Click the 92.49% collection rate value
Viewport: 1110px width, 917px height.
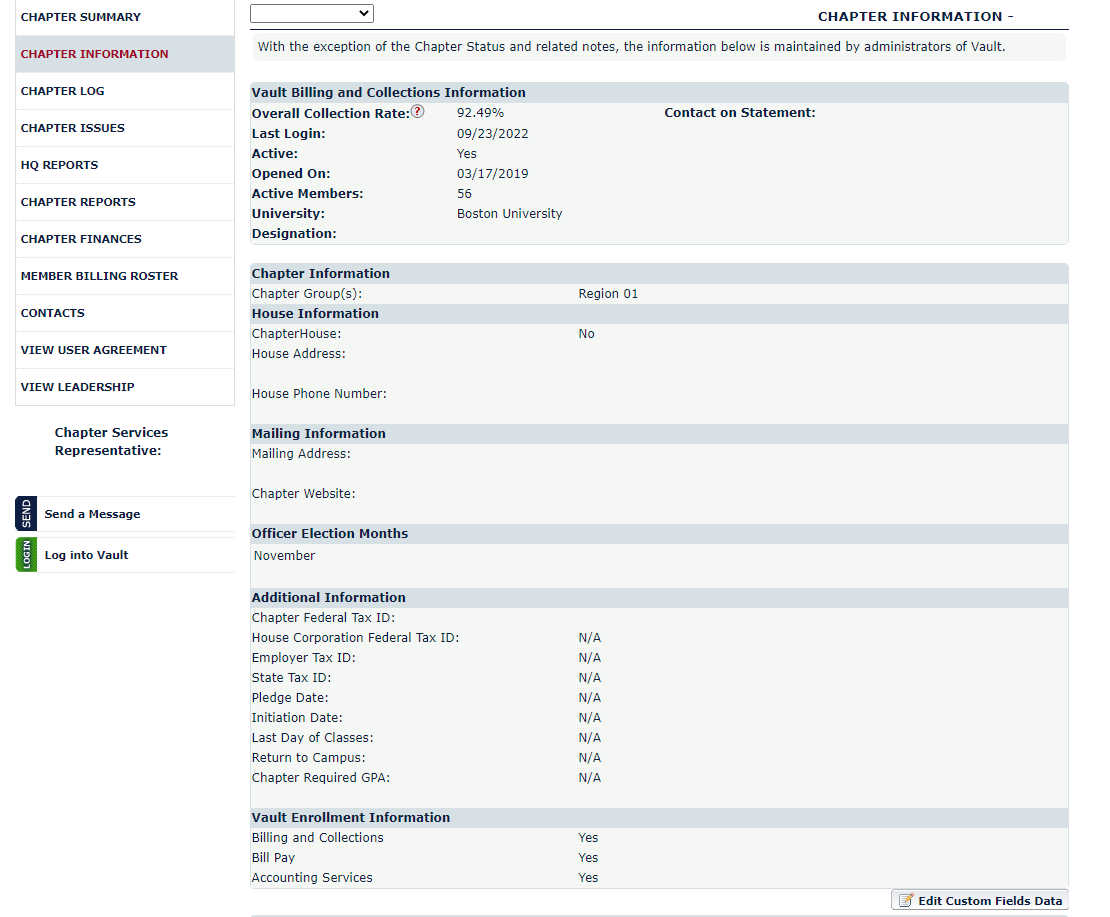click(480, 113)
